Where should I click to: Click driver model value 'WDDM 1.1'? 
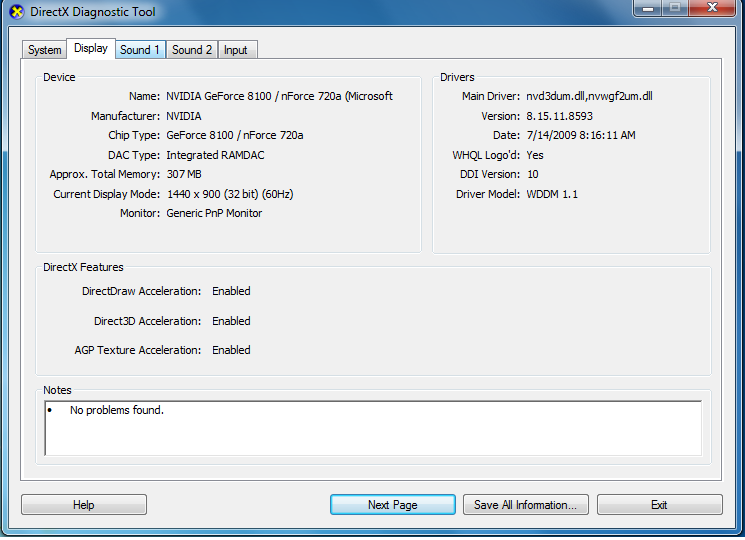[552, 194]
